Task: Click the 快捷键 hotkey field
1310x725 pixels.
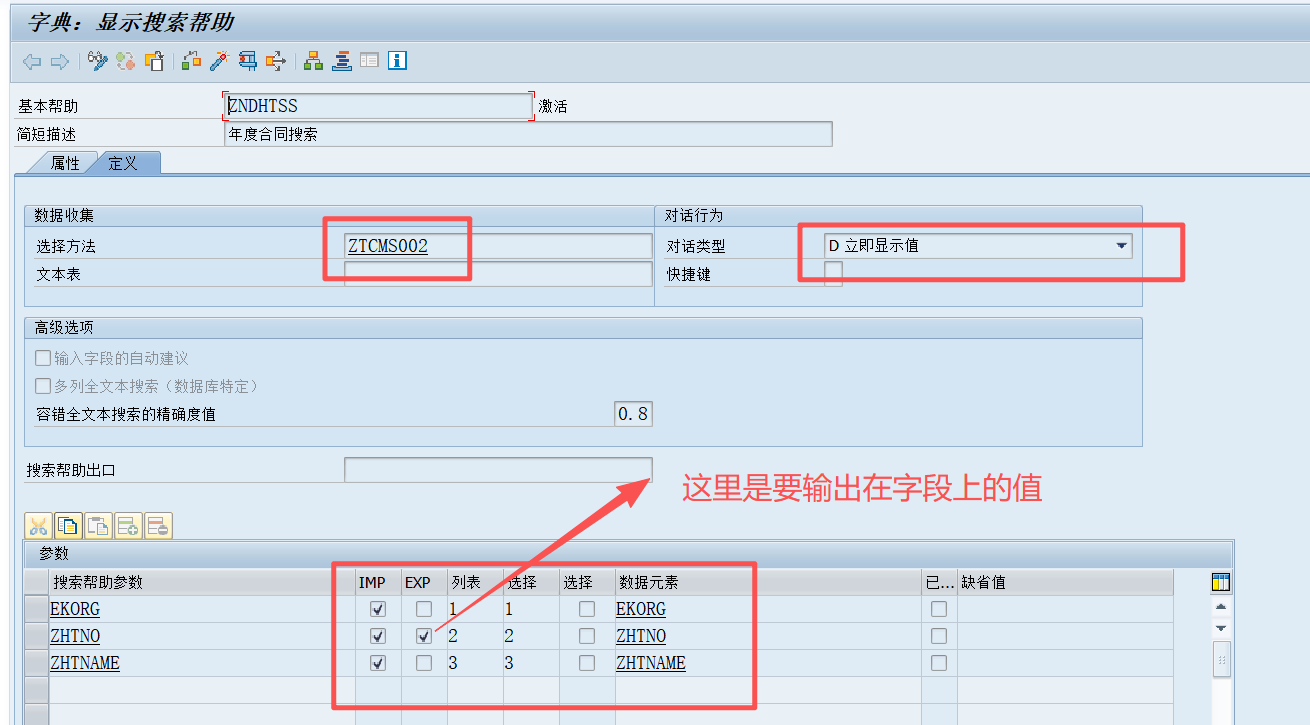Action: (833, 274)
